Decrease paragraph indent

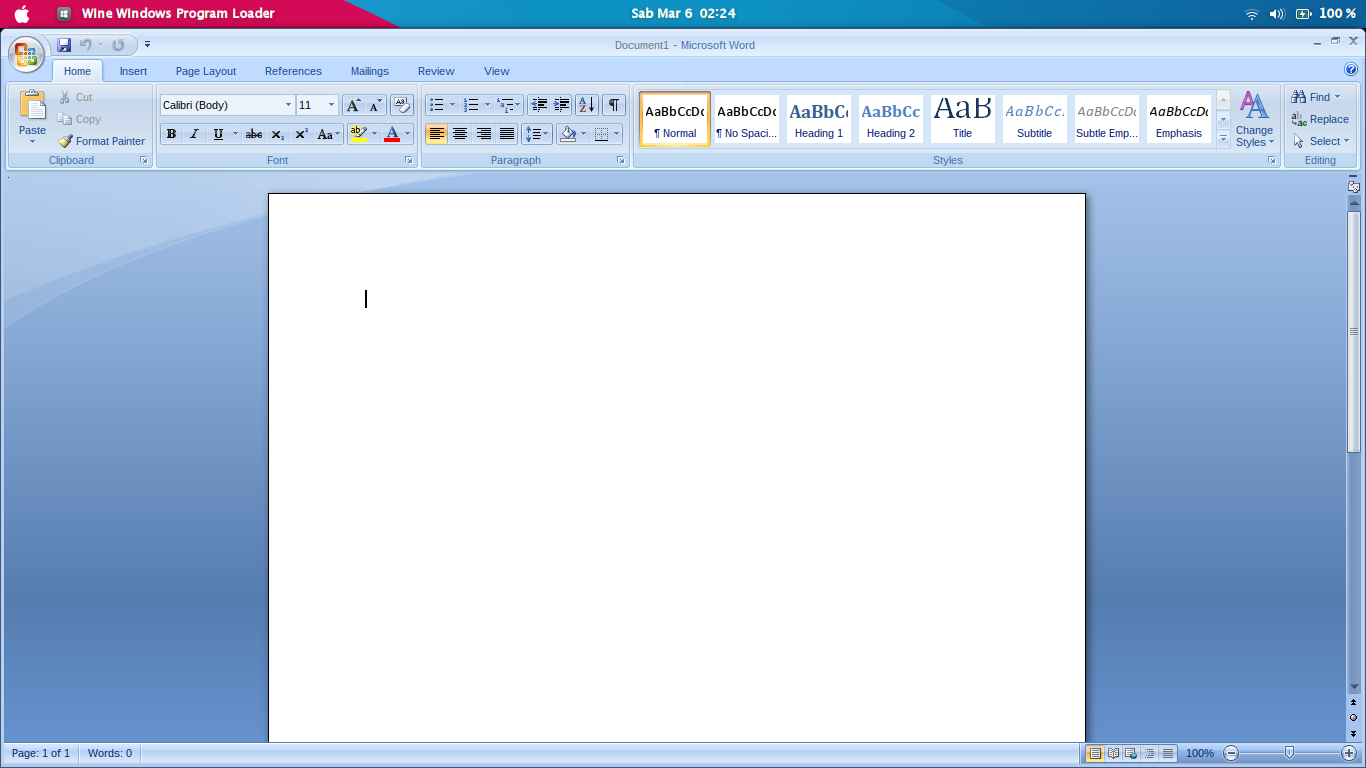(x=539, y=105)
